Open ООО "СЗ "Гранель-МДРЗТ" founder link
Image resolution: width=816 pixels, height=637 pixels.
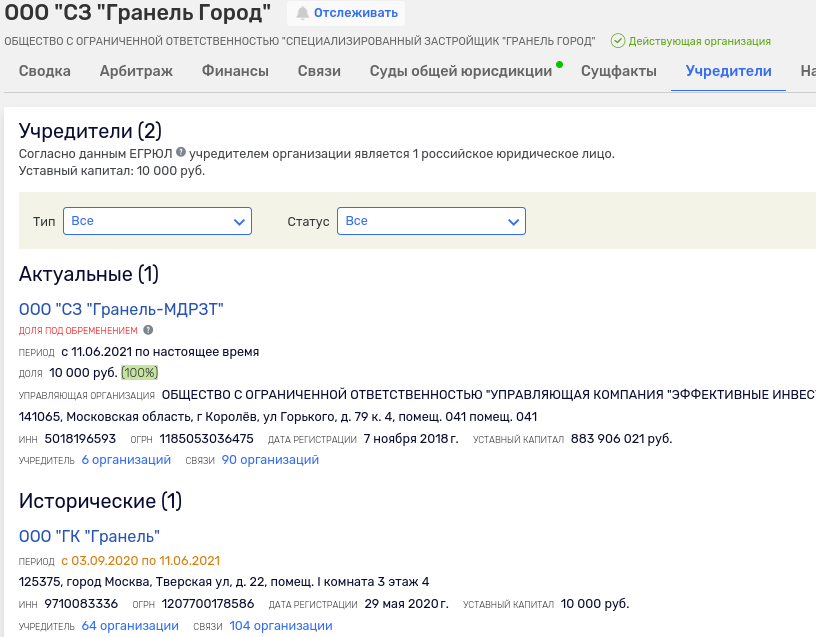coord(121,309)
